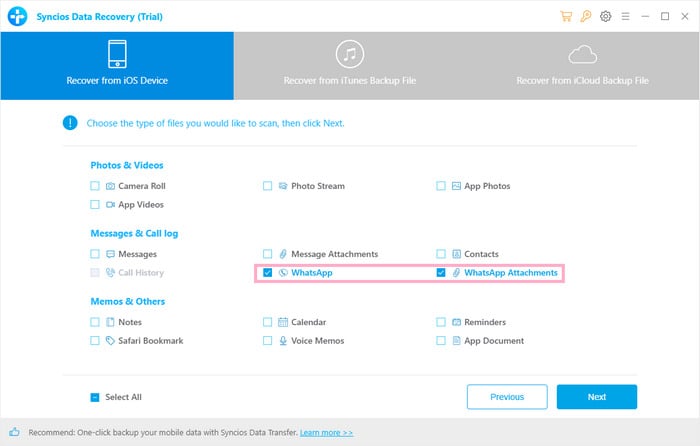
Task: Click the Messages & Call log heading
Action: point(134,233)
